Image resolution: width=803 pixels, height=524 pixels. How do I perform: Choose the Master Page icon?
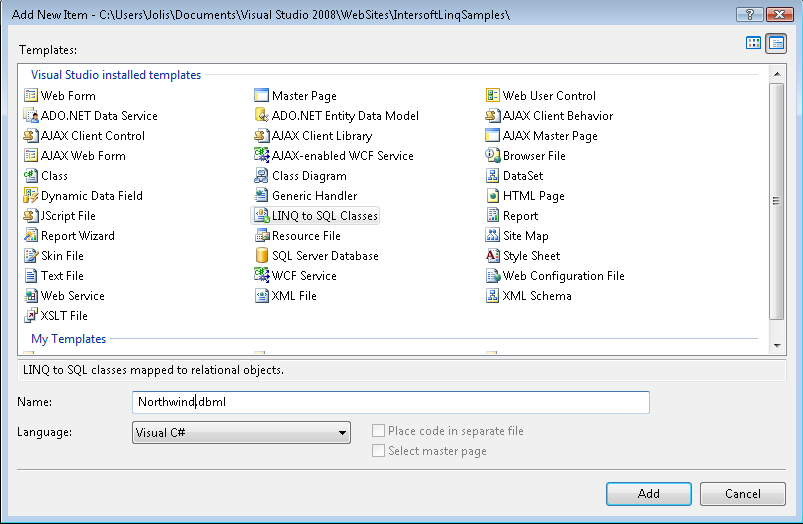click(x=262, y=95)
